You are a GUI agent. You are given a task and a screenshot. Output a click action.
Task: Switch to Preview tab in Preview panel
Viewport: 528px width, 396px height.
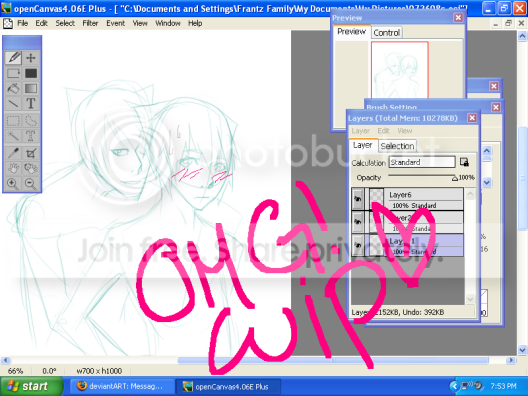click(x=352, y=32)
